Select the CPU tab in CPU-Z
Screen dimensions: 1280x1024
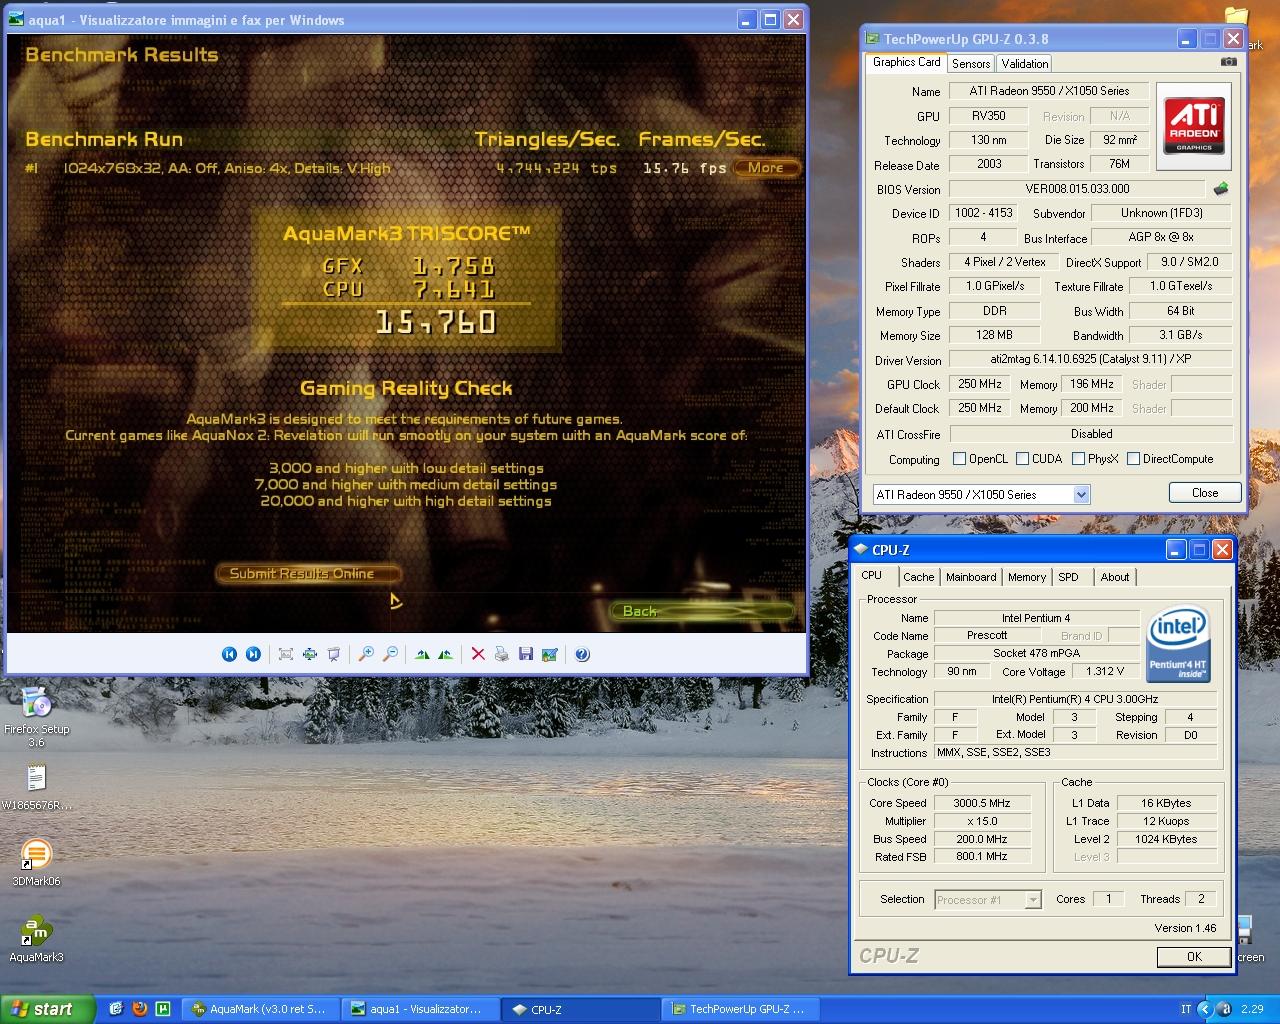coord(872,576)
